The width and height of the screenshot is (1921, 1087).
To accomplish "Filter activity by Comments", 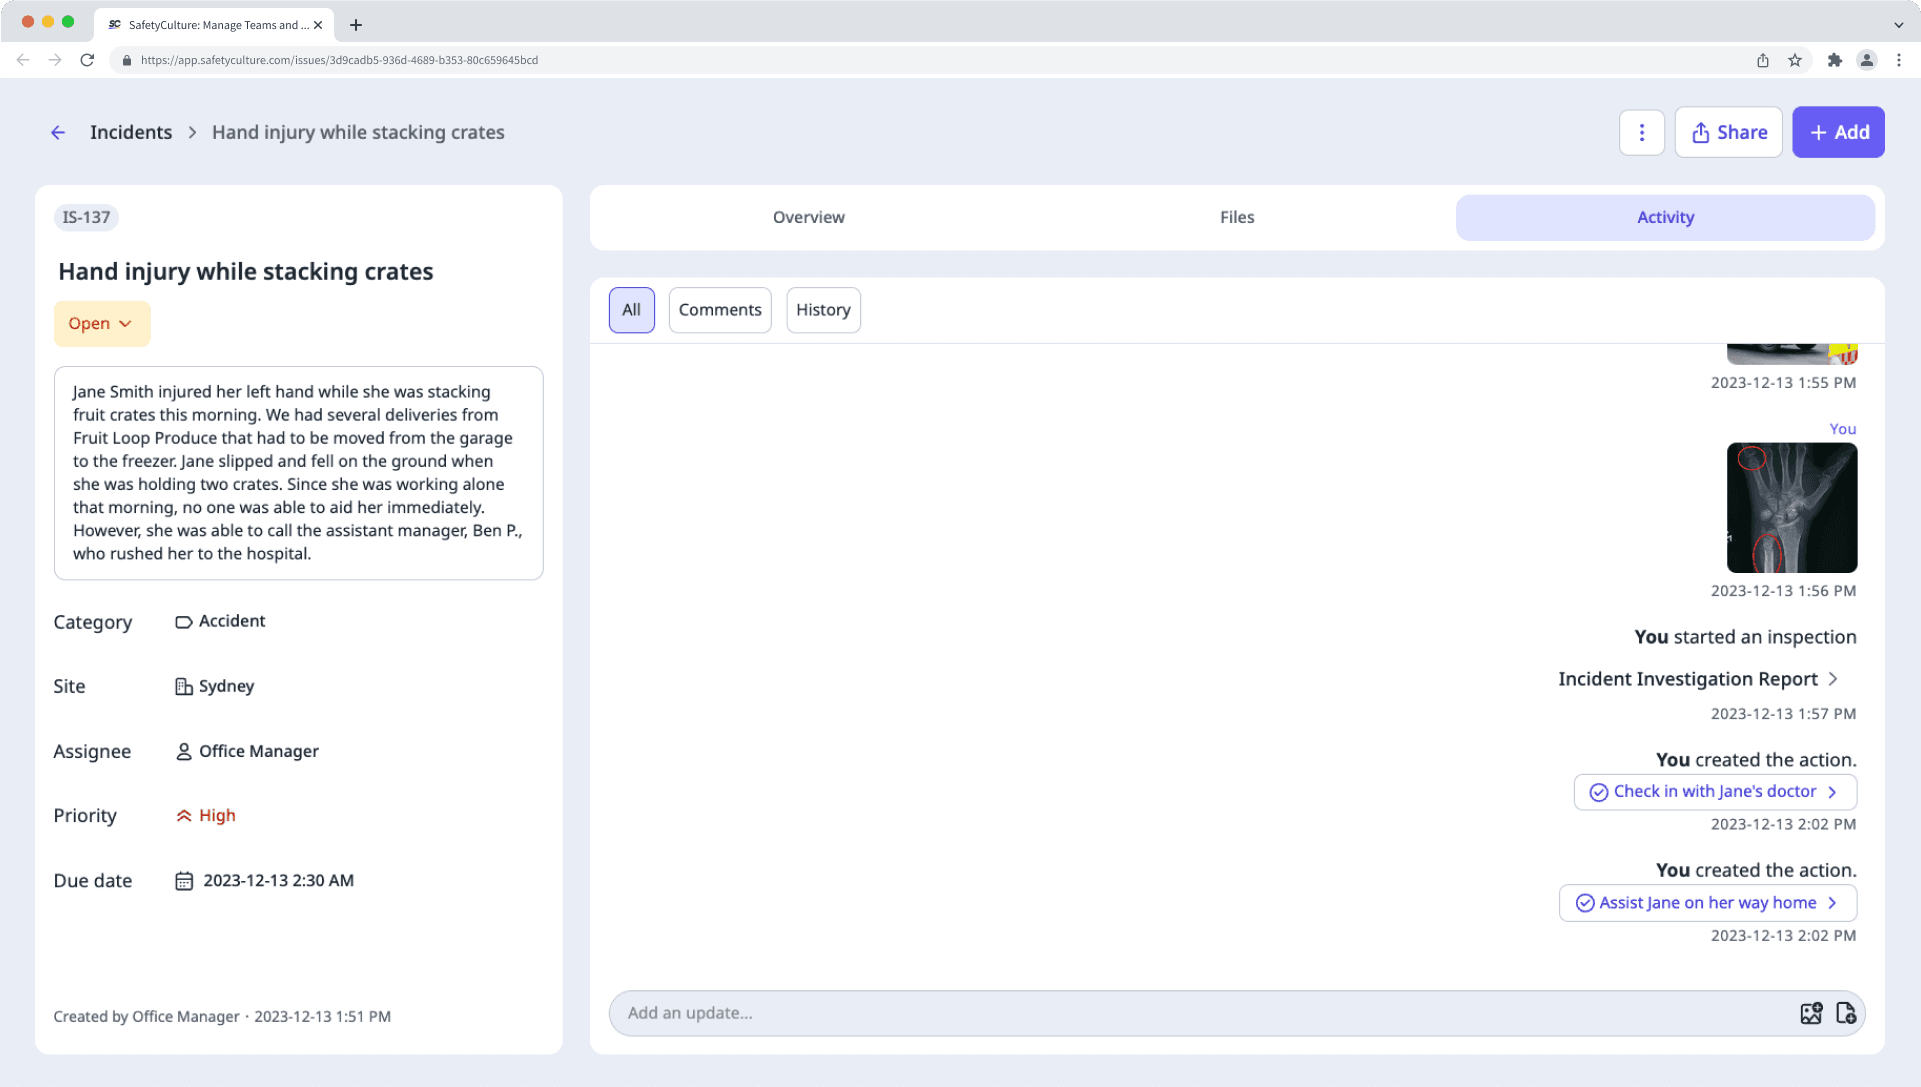I will [719, 310].
